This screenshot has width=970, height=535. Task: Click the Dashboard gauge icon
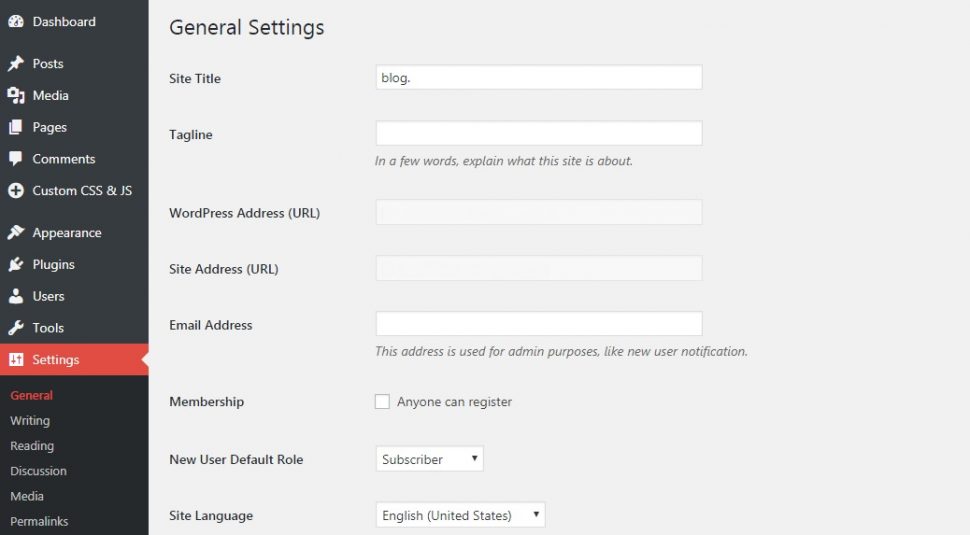(x=15, y=21)
